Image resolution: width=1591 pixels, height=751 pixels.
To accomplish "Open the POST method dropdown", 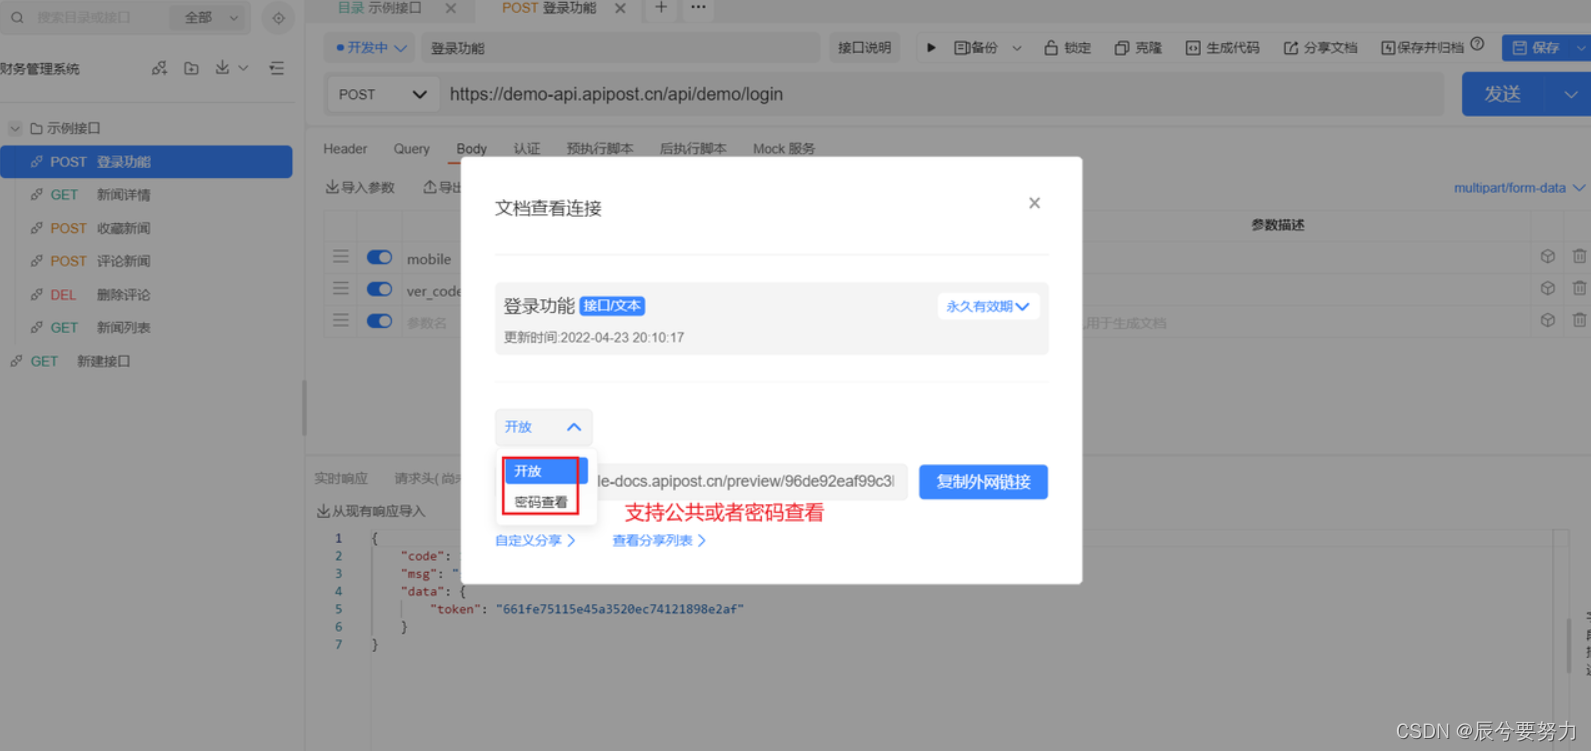I will tap(383, 94).
